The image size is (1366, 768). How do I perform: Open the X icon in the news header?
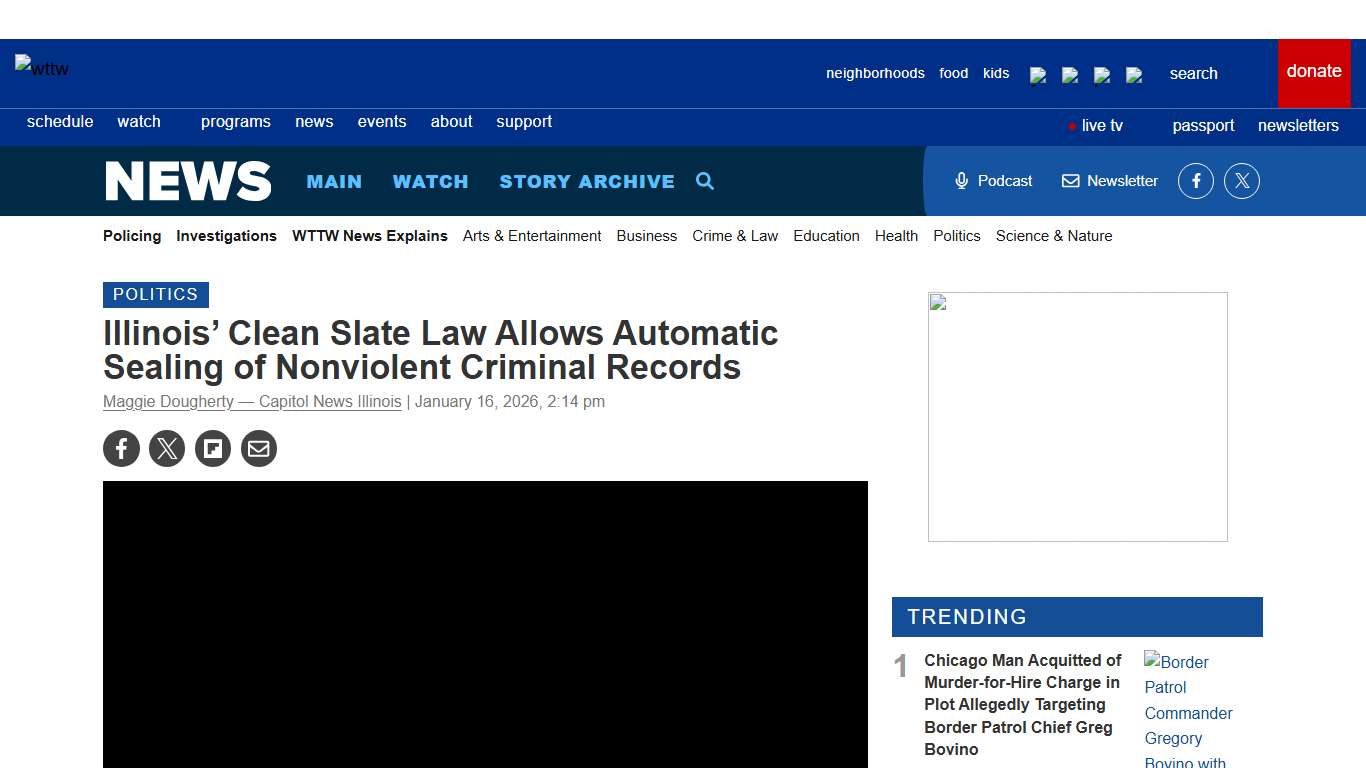(1242, 181)
